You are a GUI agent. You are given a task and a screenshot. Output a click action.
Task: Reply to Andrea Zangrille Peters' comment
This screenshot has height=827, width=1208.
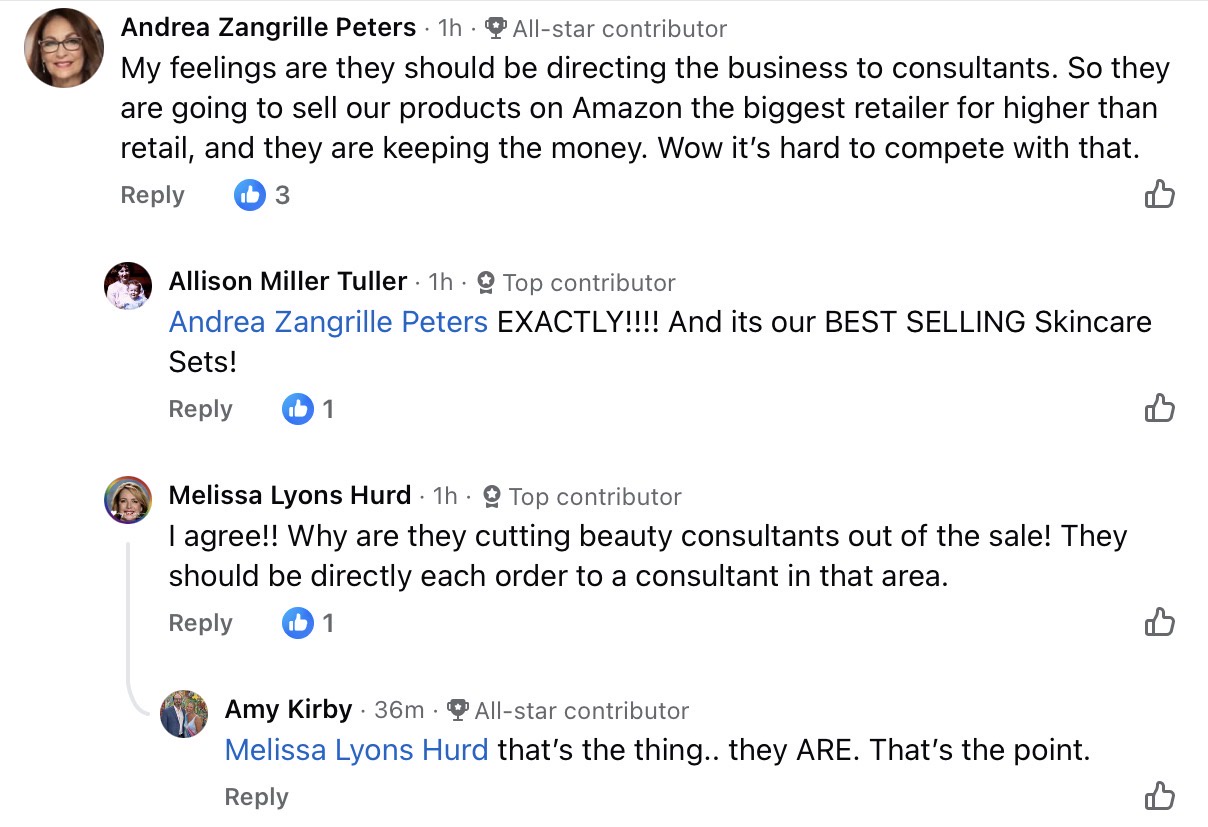click(152, 195)
